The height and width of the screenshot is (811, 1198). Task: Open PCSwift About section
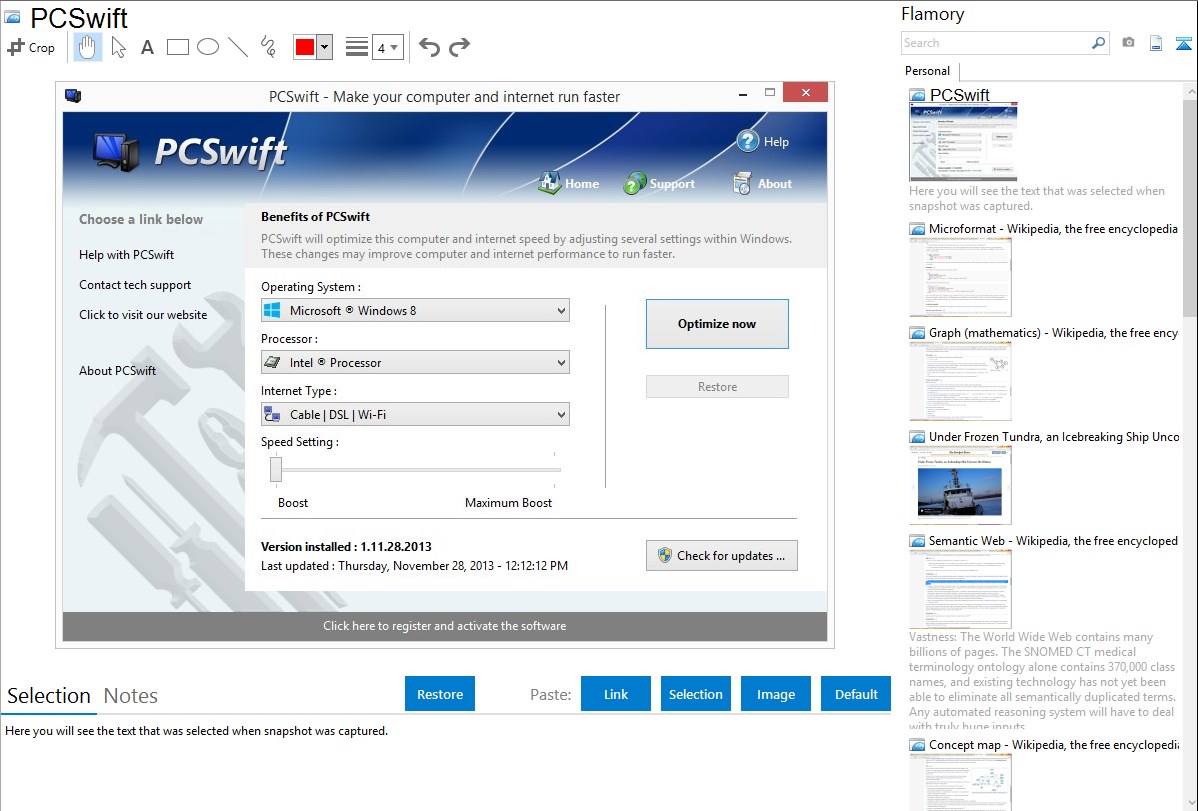[763, 183]
